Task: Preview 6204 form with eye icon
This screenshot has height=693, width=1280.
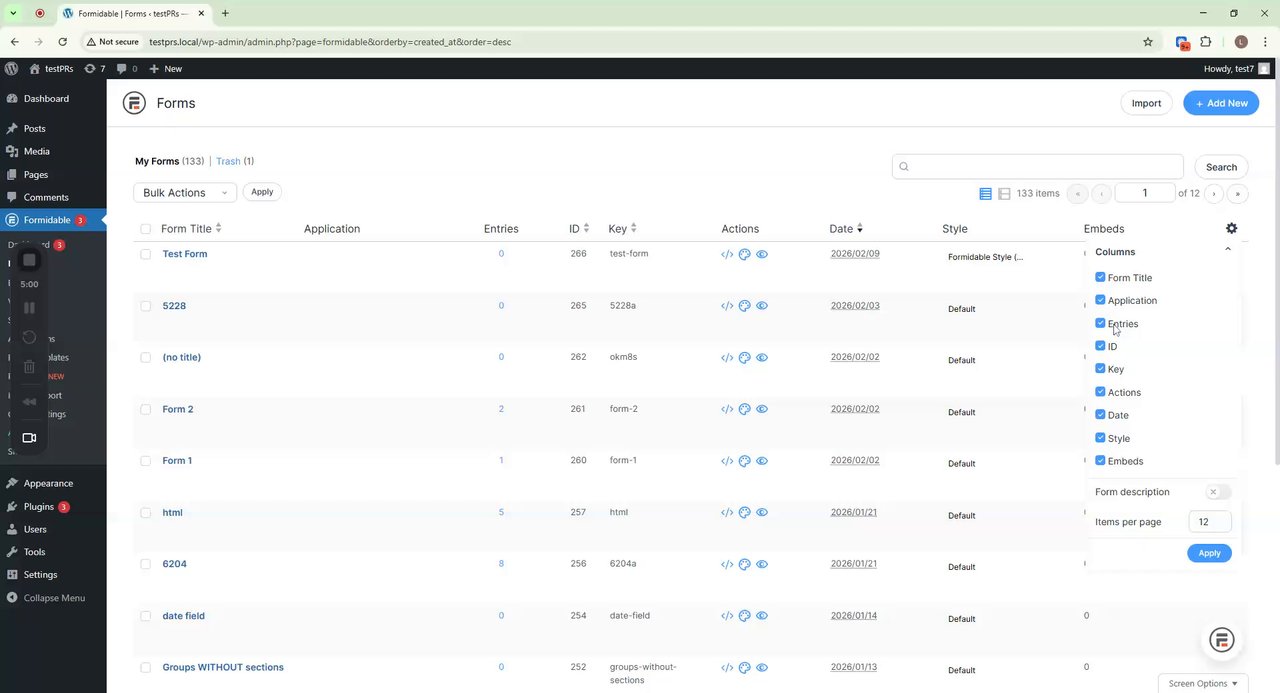Action: point(762,564)
